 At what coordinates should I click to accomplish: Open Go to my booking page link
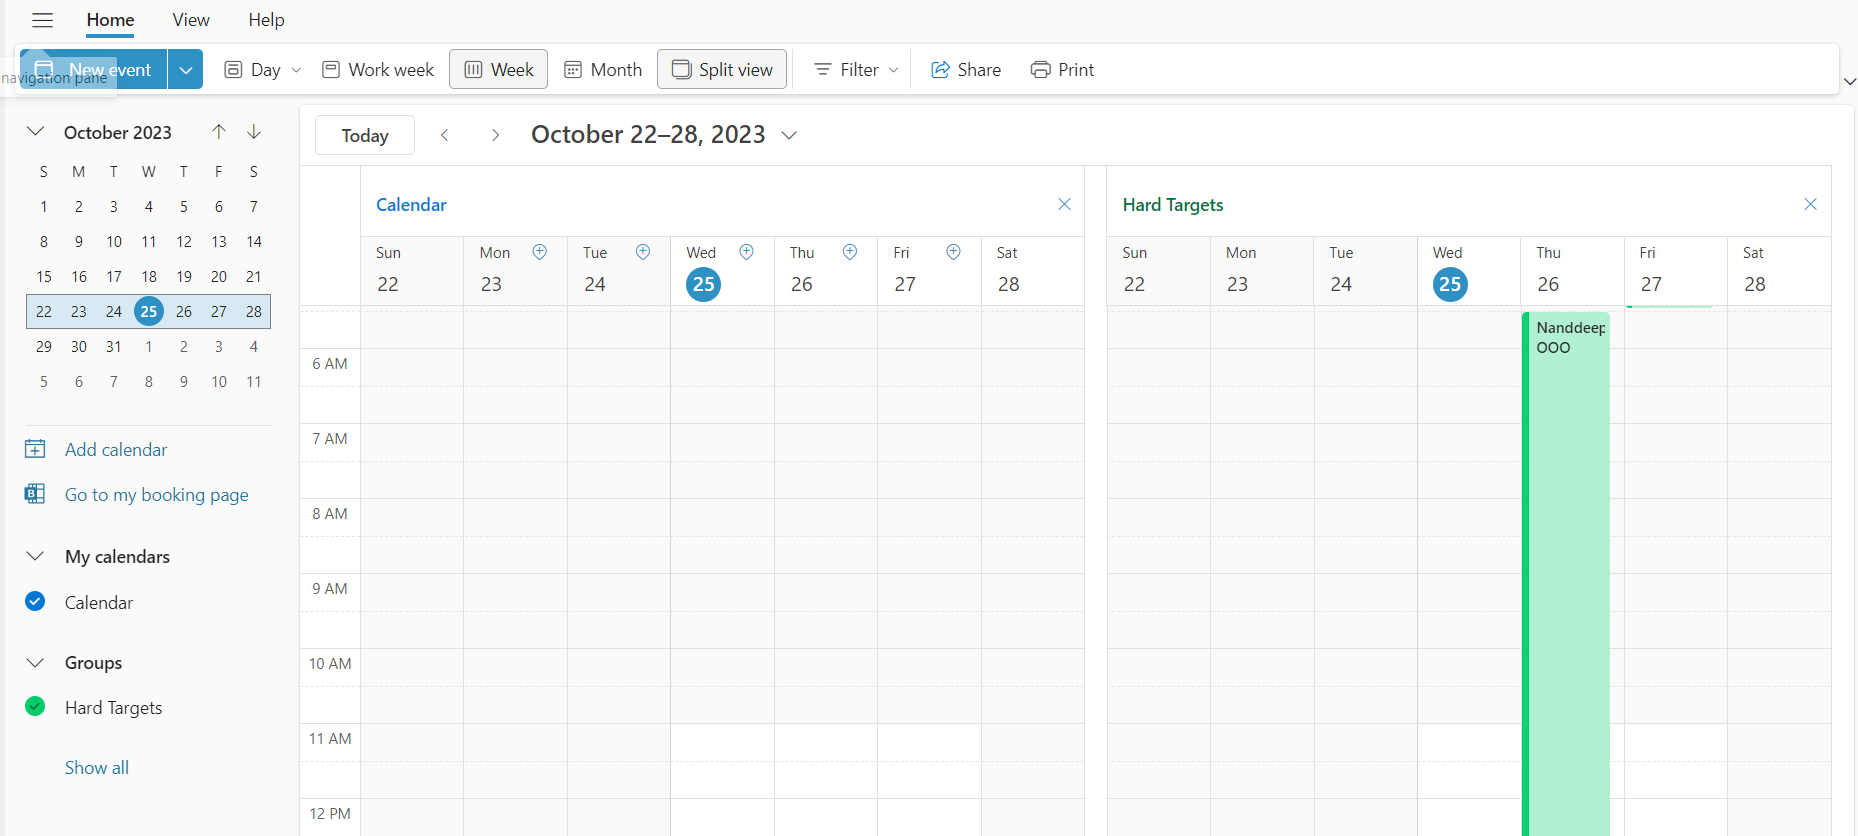tap(156, 495)
